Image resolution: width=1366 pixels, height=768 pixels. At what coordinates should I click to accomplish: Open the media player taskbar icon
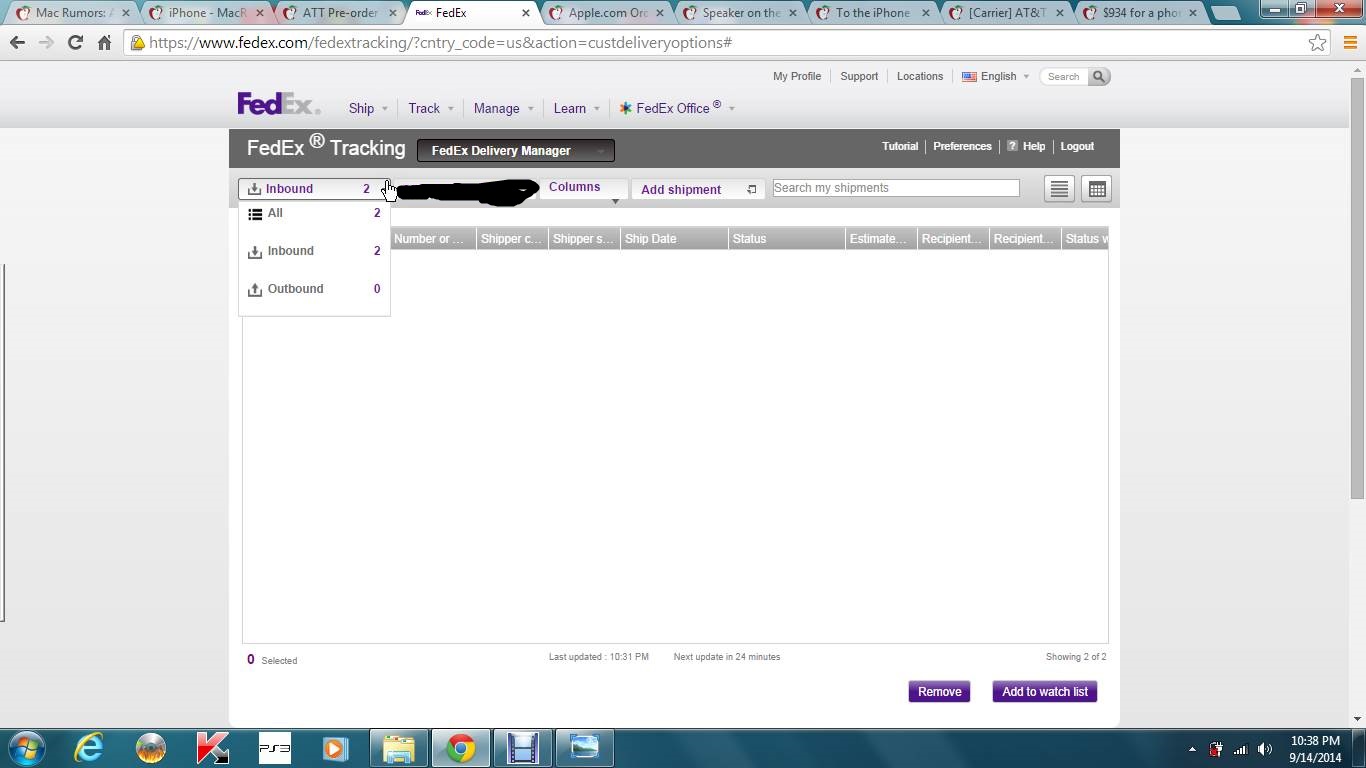coord(336,748)
